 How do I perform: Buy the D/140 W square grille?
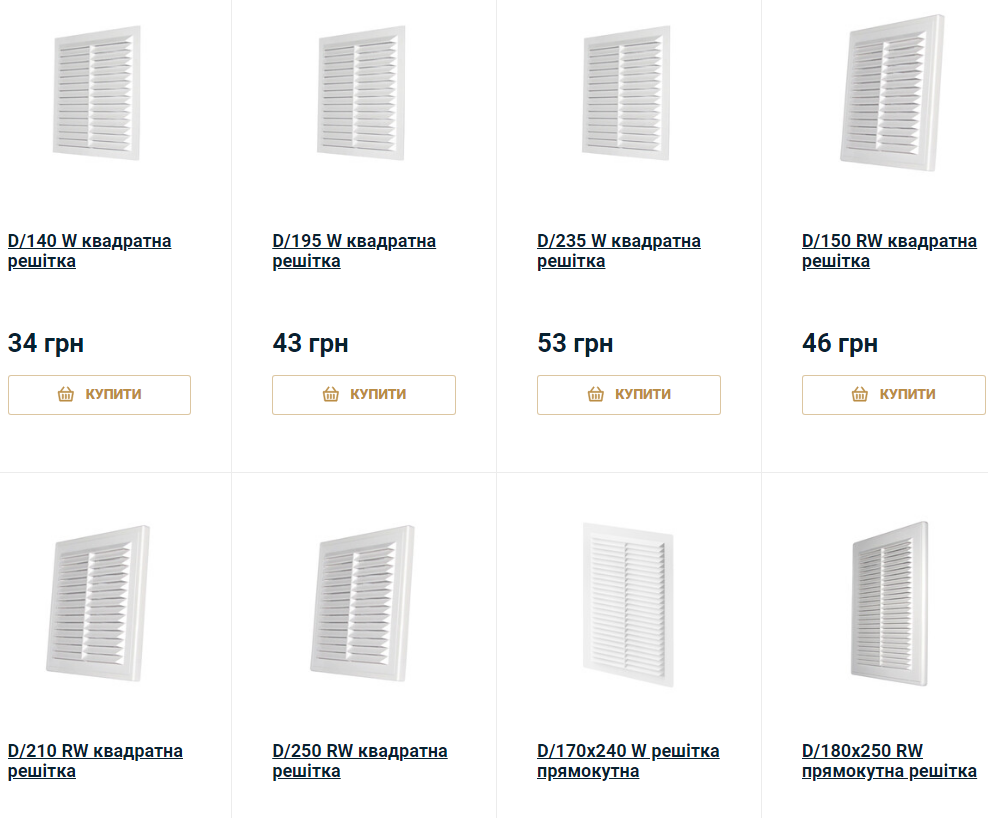[100, 395]
